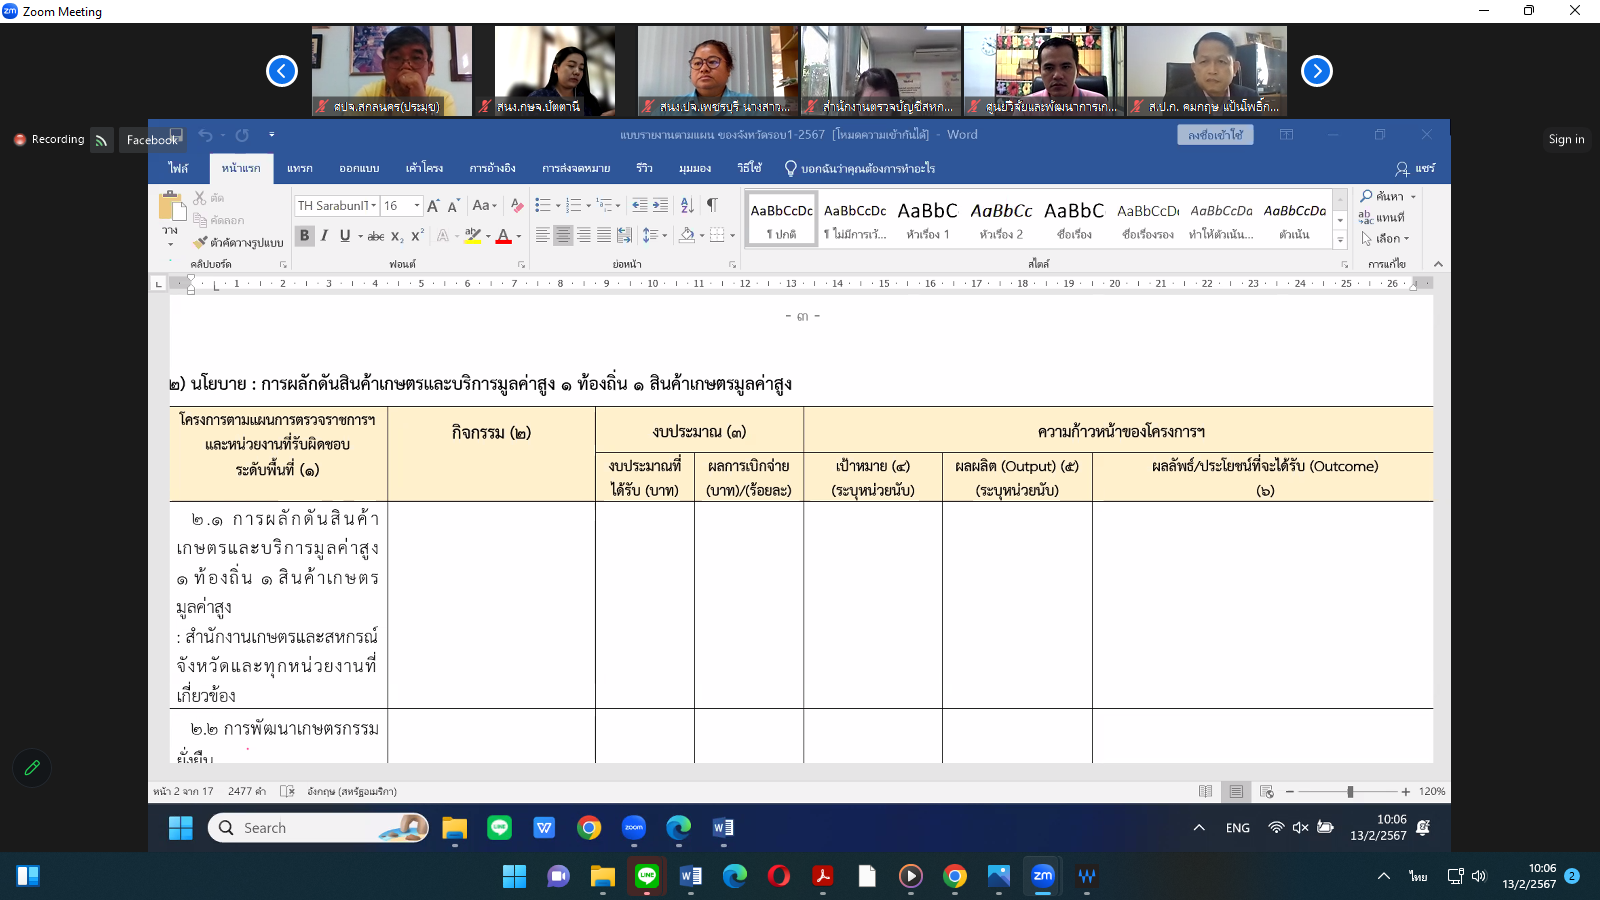Click the Undo arrow in Word
This screenshot has width=1600, height=900.
point(205,135)
